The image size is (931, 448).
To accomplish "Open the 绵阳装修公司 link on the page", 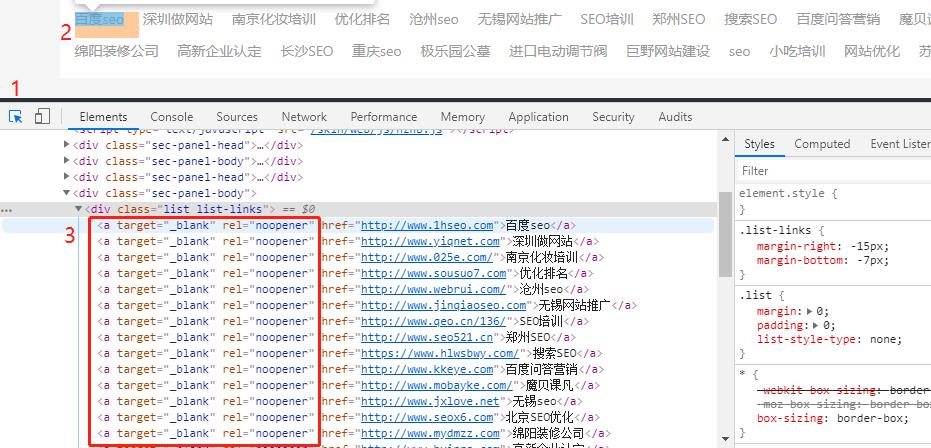I will click(x=116, y=51).
